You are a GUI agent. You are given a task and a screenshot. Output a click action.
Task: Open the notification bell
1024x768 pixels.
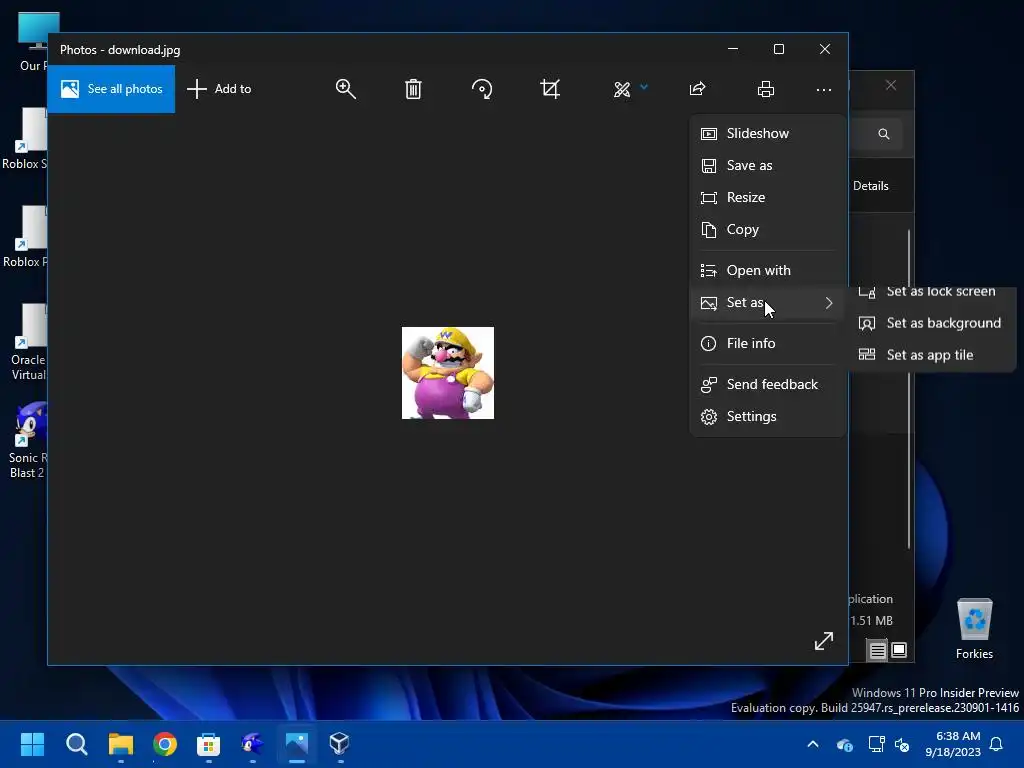[997, 744]
